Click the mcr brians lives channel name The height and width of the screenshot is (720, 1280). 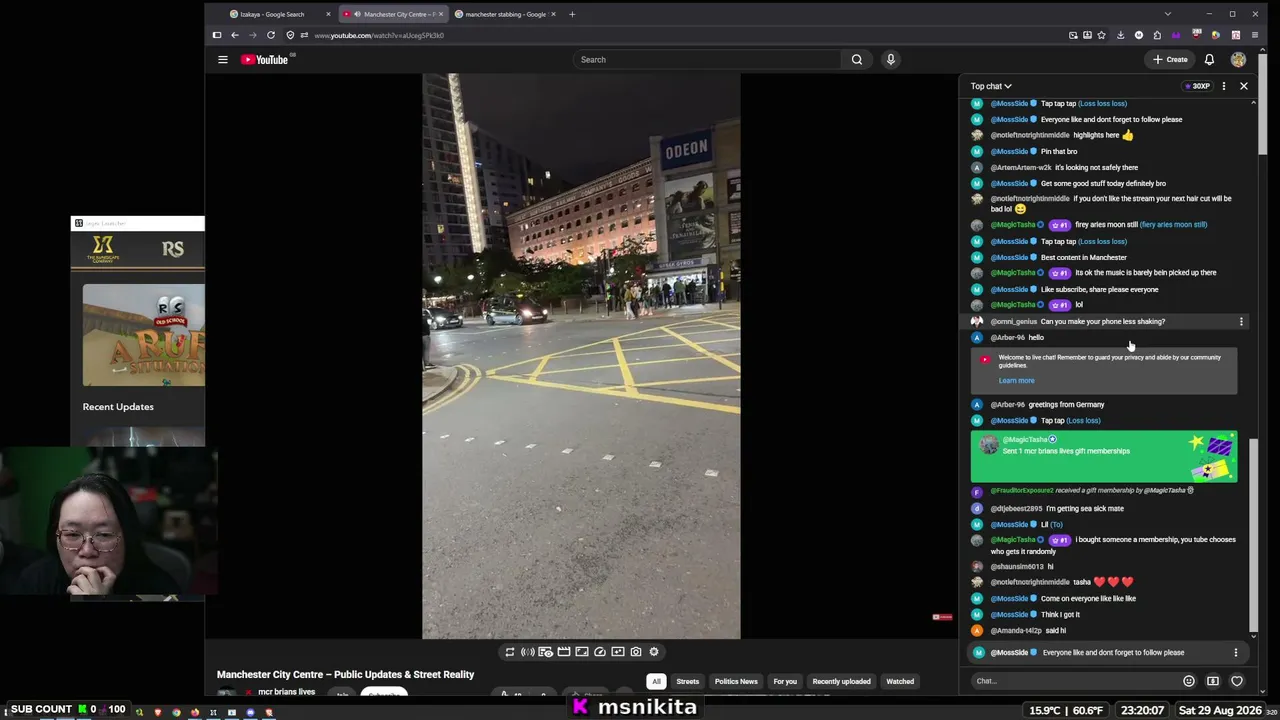tap(286, 692)
